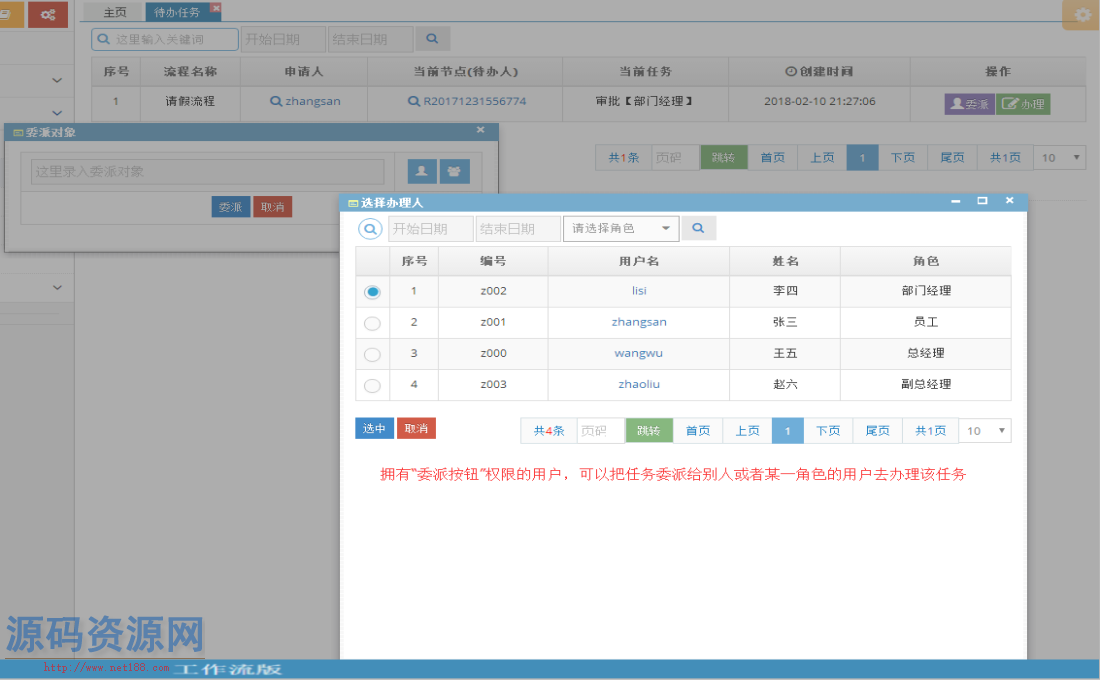
Task: Select the radio button for zhaoliu
Action: [x=373, y=385]
